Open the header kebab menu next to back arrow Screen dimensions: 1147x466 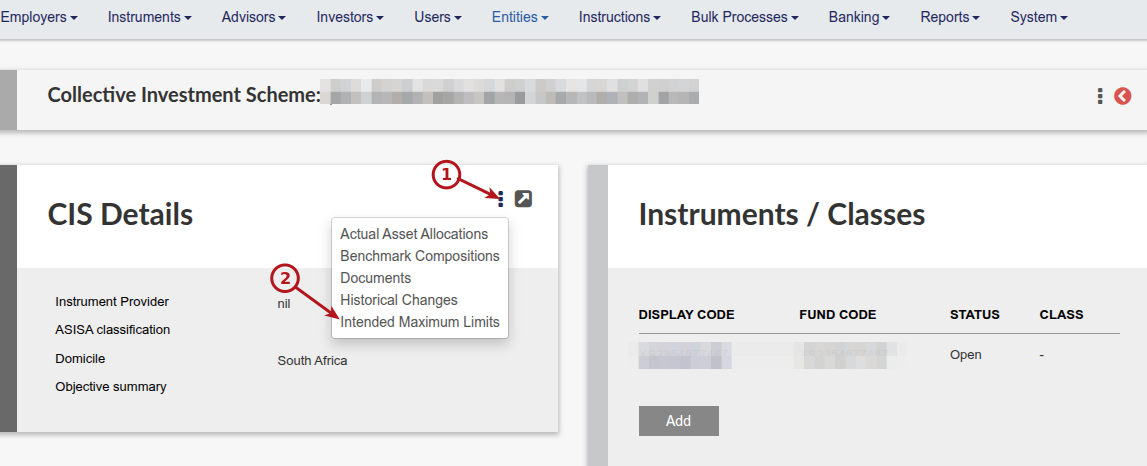click(1099, 96)
